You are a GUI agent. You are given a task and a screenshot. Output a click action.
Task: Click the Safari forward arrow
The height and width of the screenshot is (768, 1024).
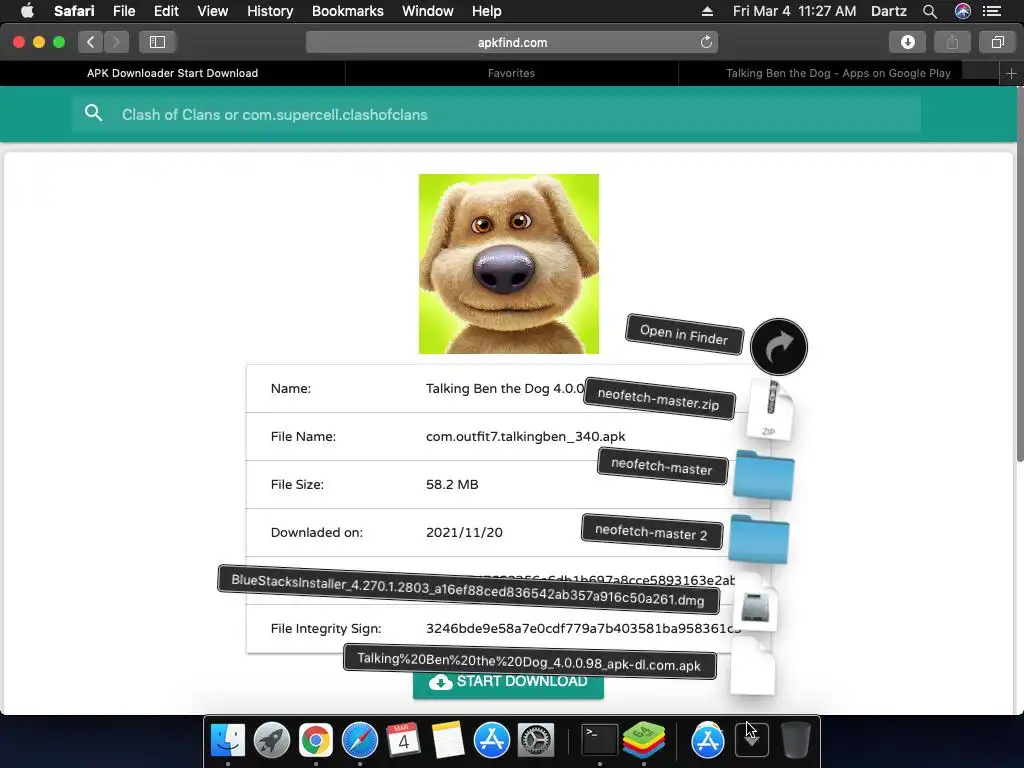pos(116,42)
